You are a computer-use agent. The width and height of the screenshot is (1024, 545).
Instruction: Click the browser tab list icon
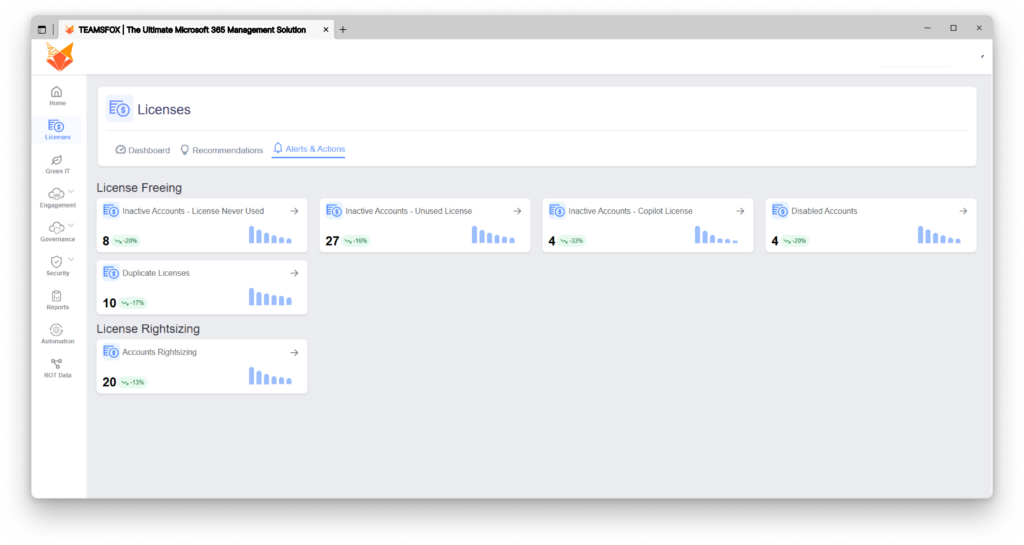tap(42, 29)
